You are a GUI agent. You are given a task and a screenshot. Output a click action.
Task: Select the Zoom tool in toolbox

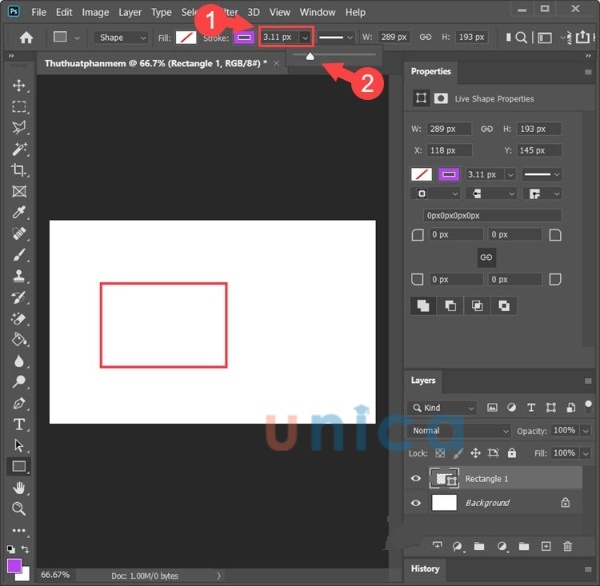tap(18, 508)
